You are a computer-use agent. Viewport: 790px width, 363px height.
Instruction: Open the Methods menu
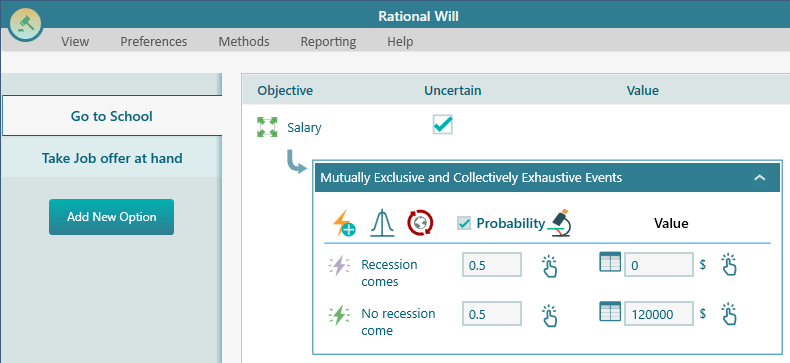(x=244, y=41)
